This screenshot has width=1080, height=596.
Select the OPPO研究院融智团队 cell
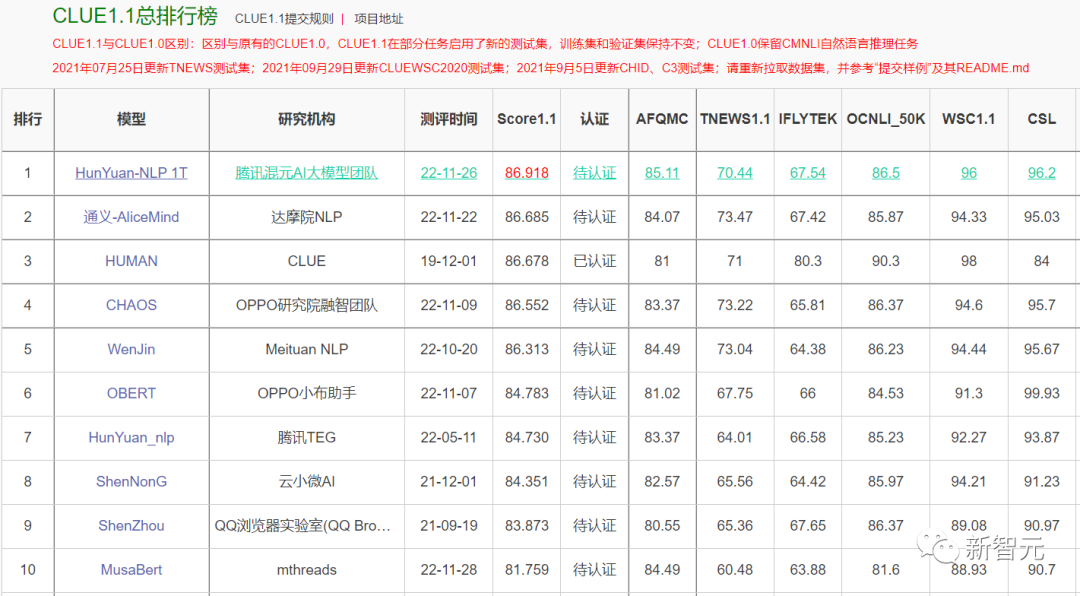tap(307, 305)
